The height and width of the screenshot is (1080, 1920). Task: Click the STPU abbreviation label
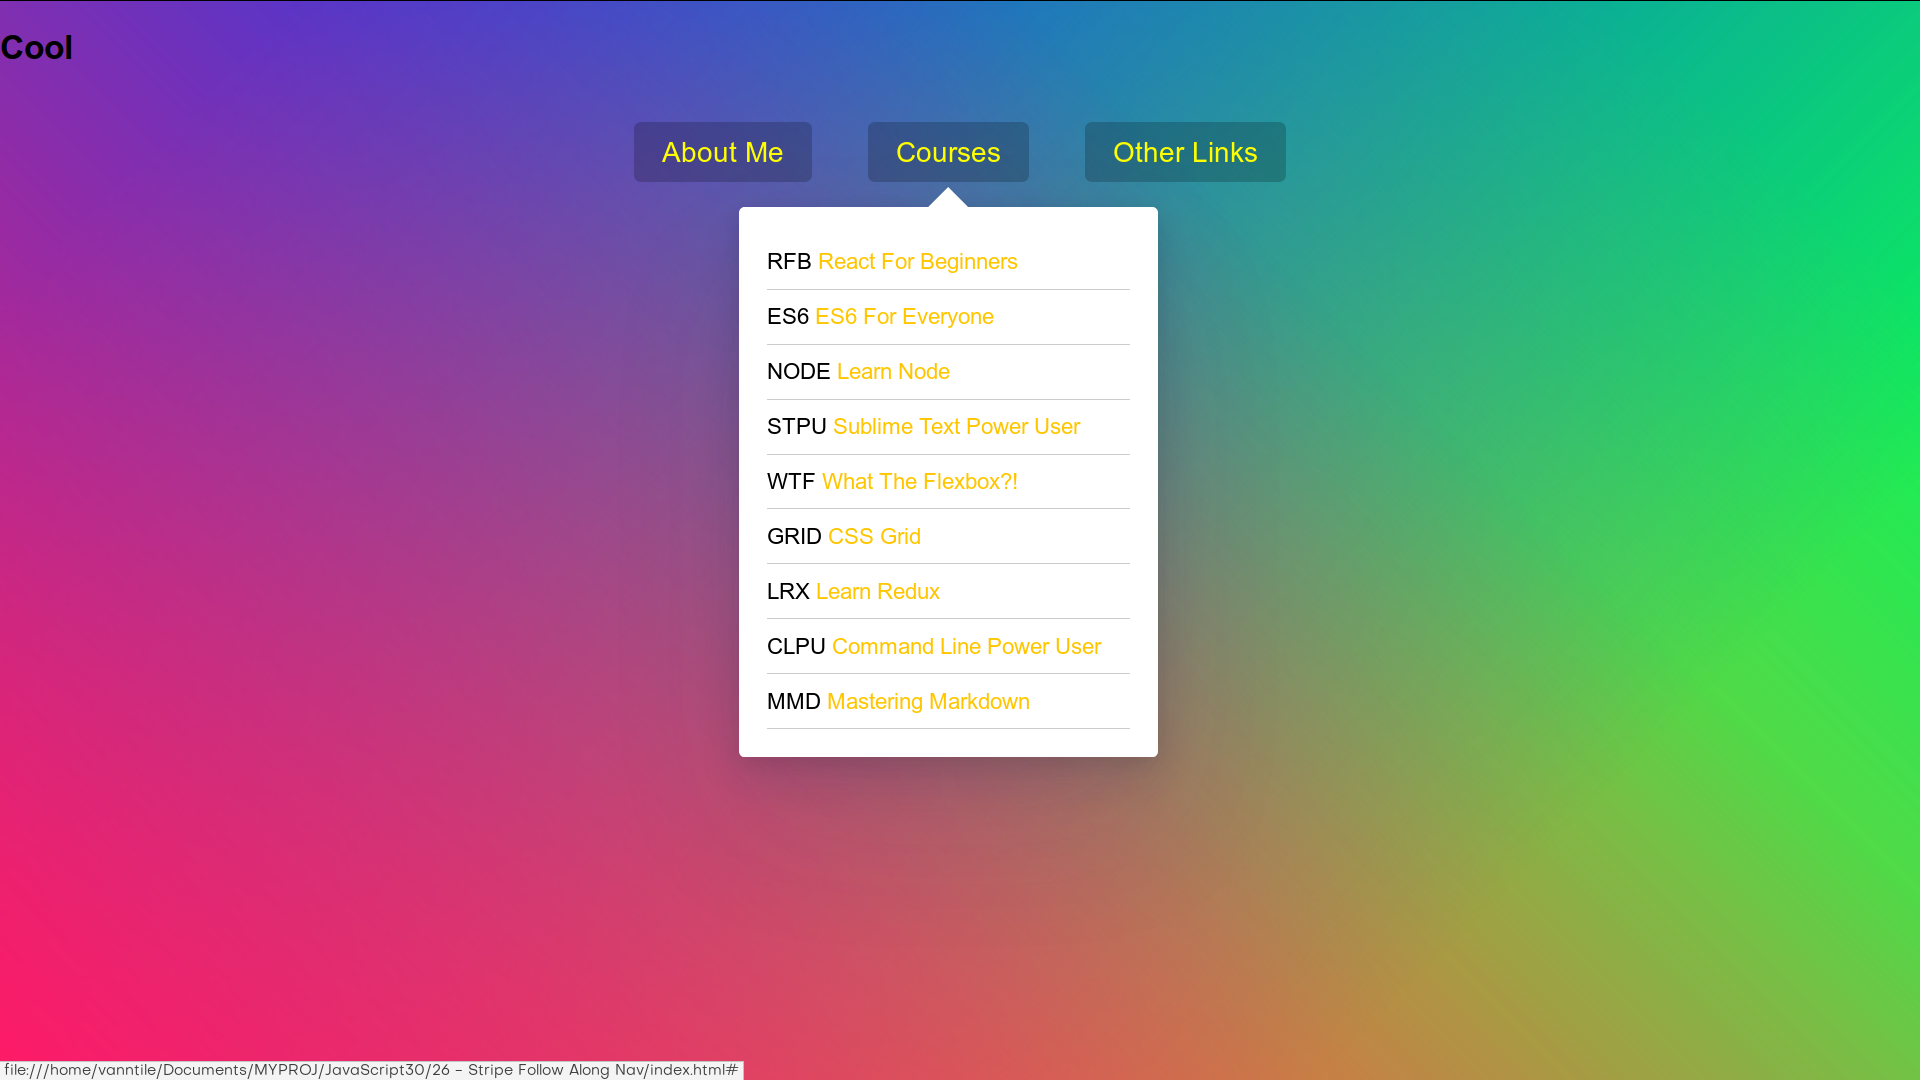click(x=796, y=426)
